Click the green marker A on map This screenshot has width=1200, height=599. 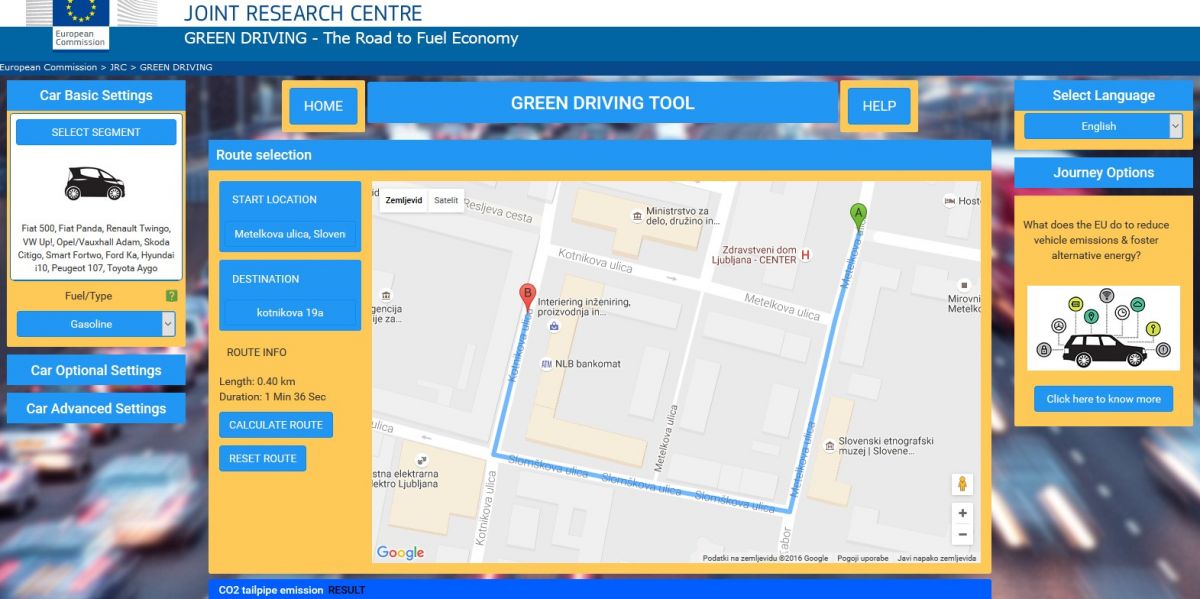point(857,214)
